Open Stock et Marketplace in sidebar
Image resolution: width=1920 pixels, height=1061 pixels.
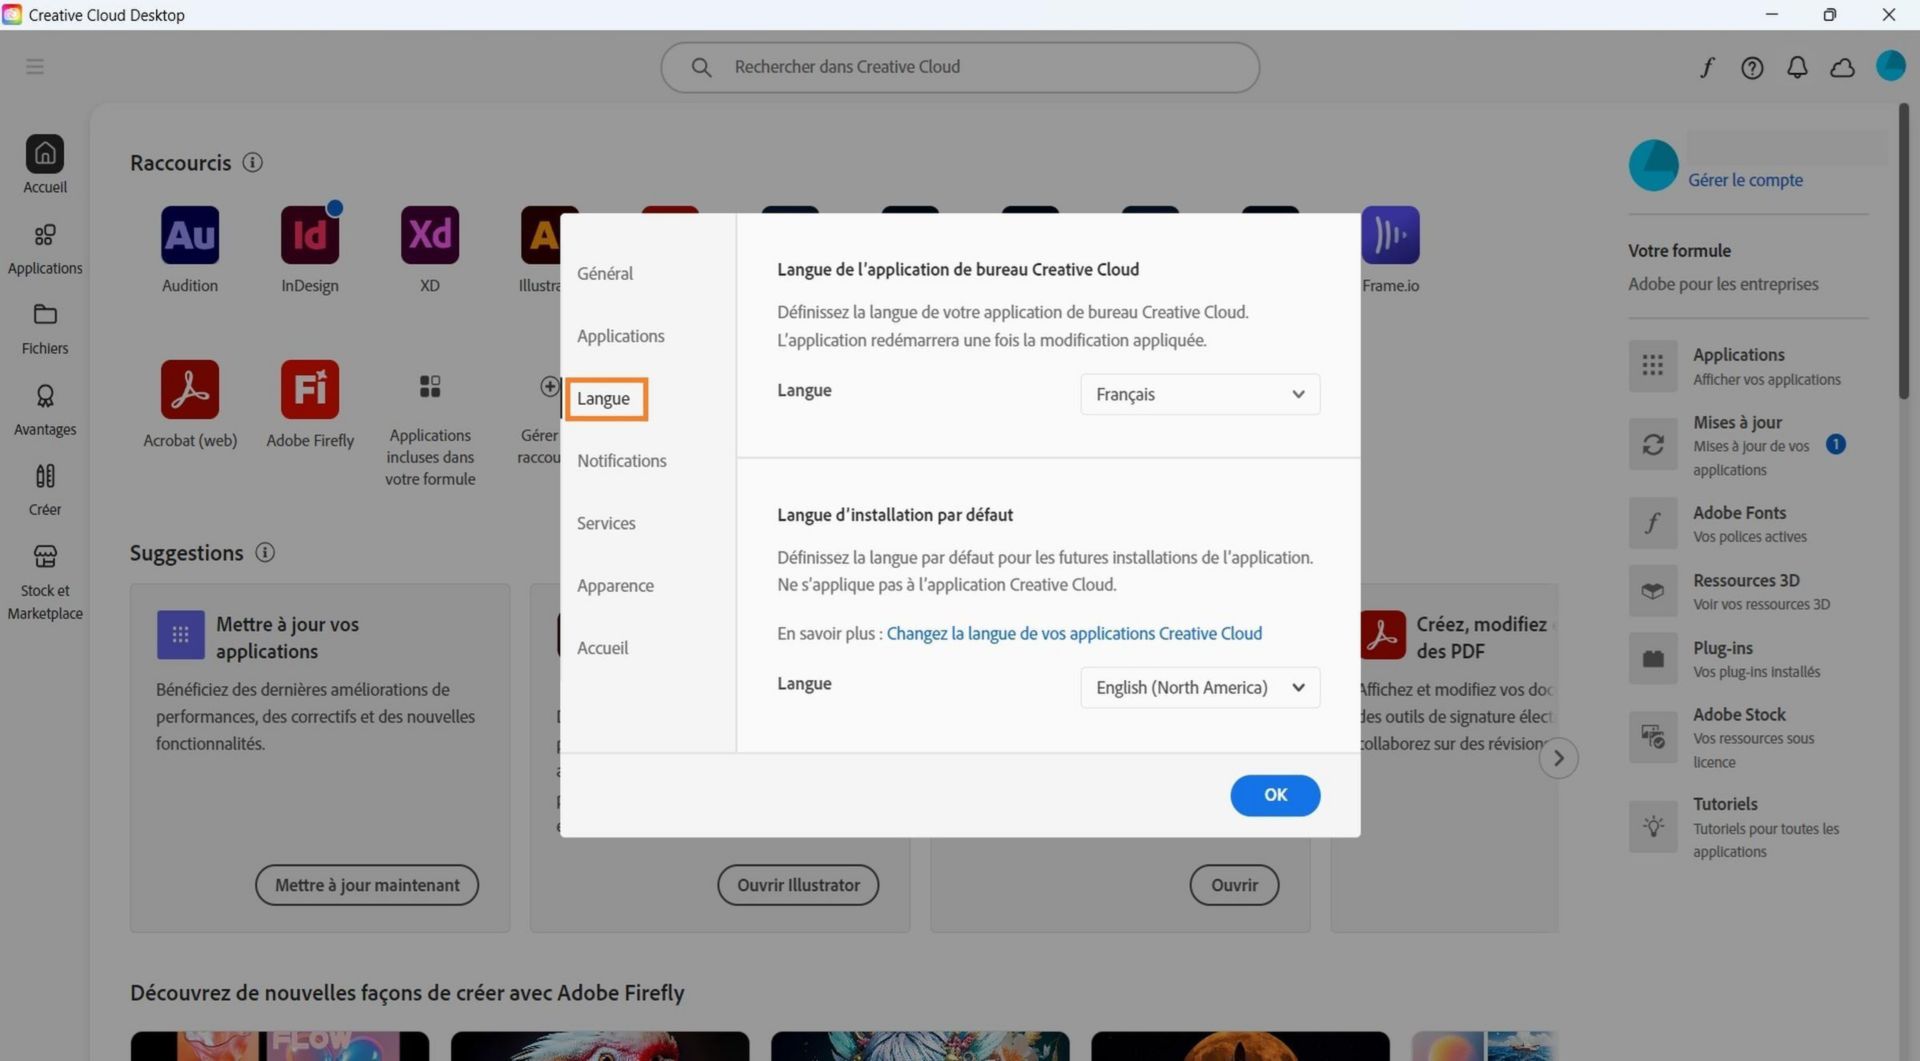(45, 583)
